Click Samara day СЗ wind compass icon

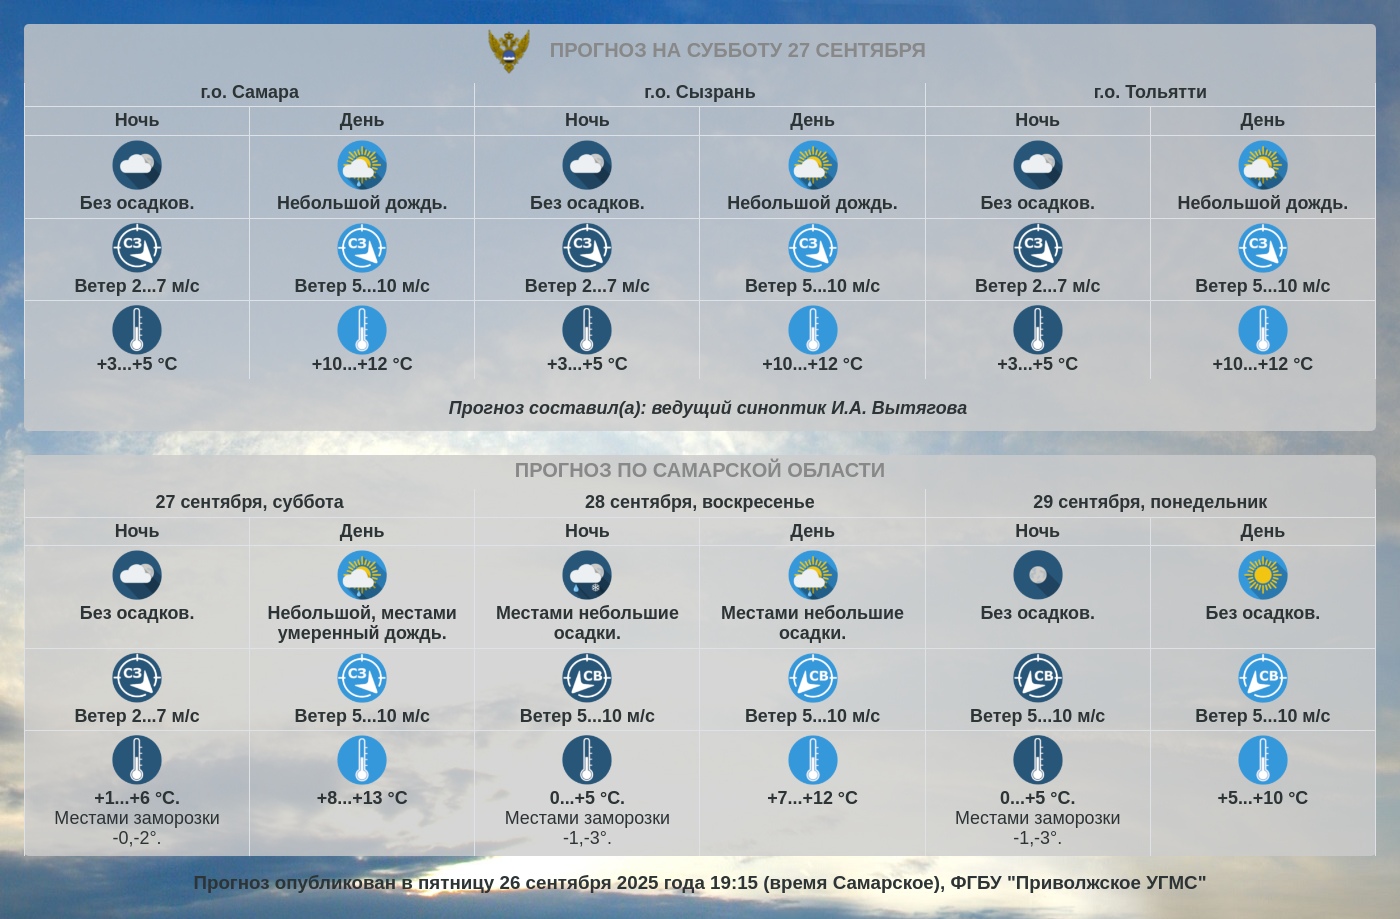point(362,248)
